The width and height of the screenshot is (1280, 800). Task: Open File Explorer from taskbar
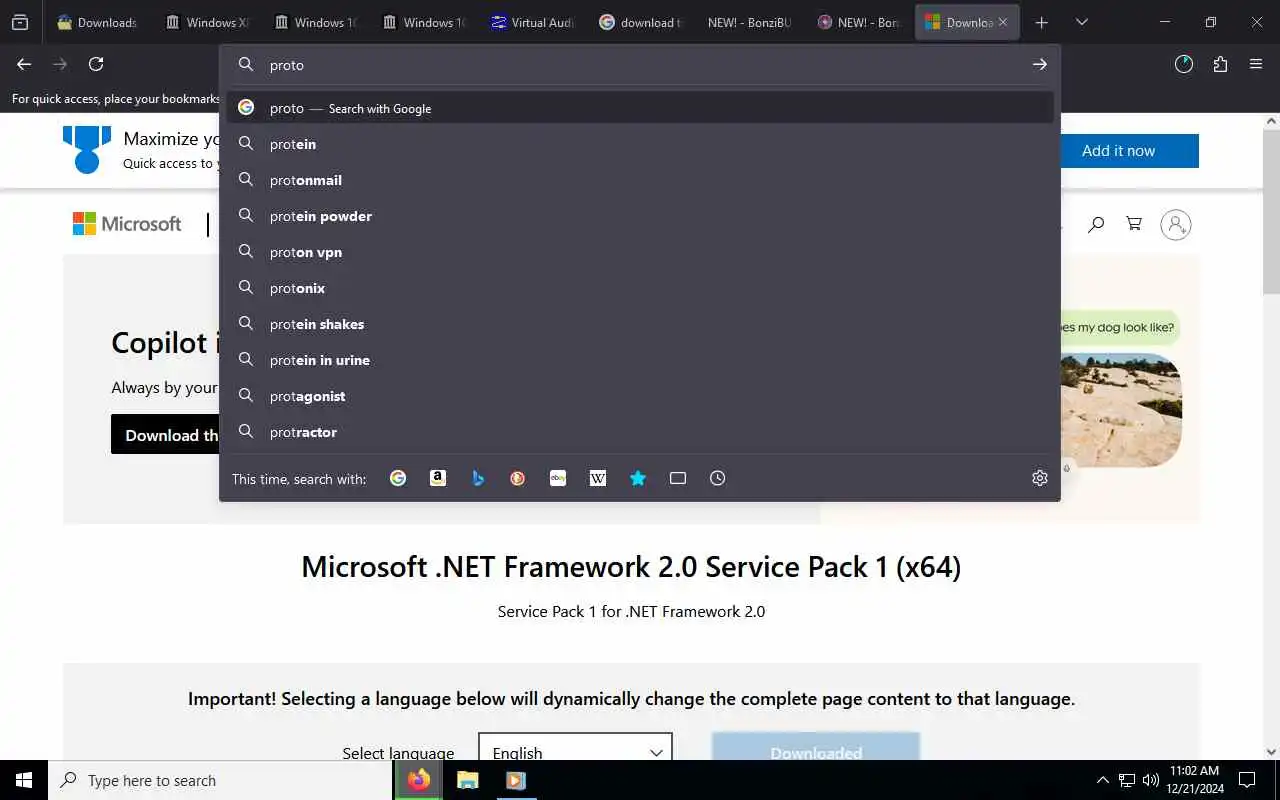click(467, 780)
